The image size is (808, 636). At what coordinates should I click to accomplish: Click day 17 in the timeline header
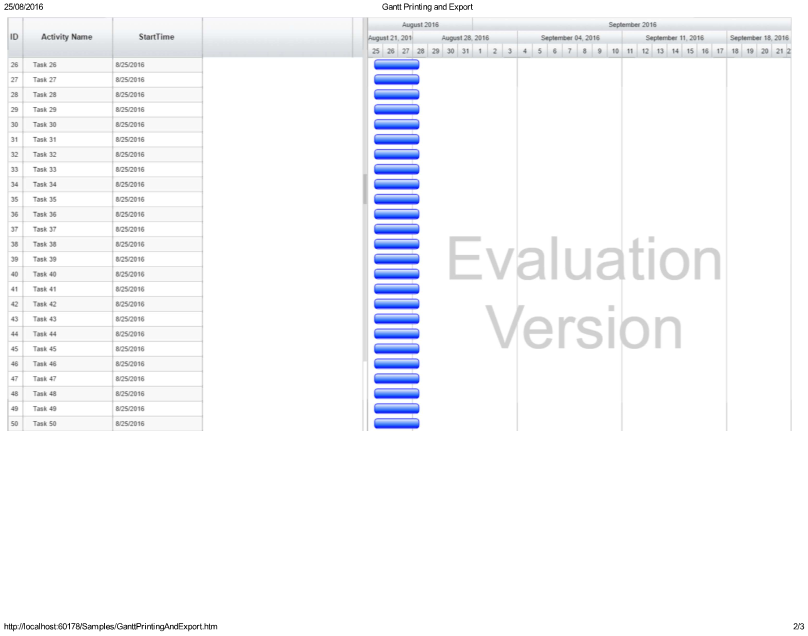(x=719, y=51)
